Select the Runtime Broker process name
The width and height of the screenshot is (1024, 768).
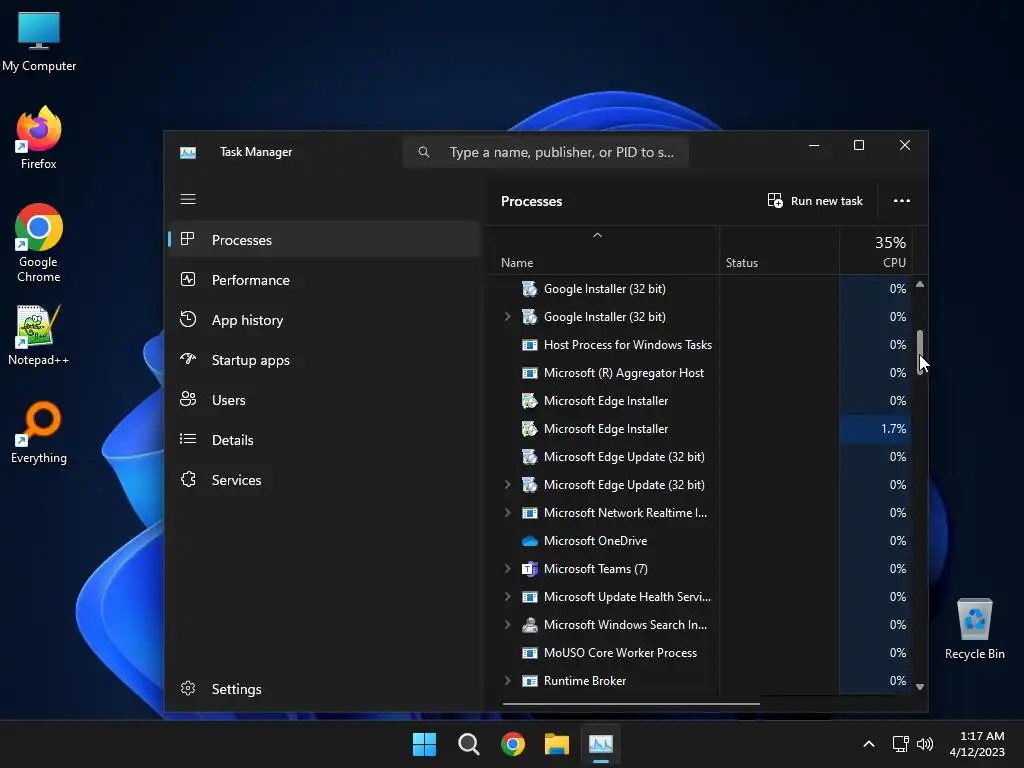pos(584,680)
